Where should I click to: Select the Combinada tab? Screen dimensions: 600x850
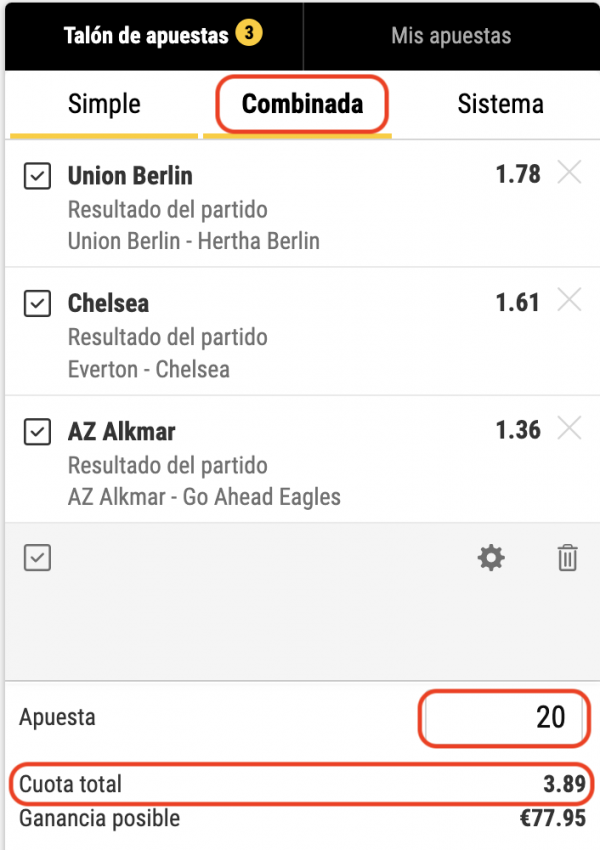click(x=302, y=104)
